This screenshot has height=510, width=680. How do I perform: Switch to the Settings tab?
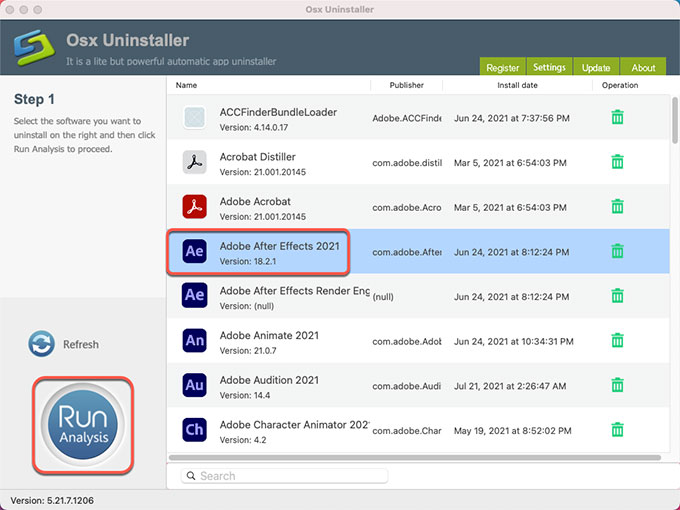click(549, 68)
